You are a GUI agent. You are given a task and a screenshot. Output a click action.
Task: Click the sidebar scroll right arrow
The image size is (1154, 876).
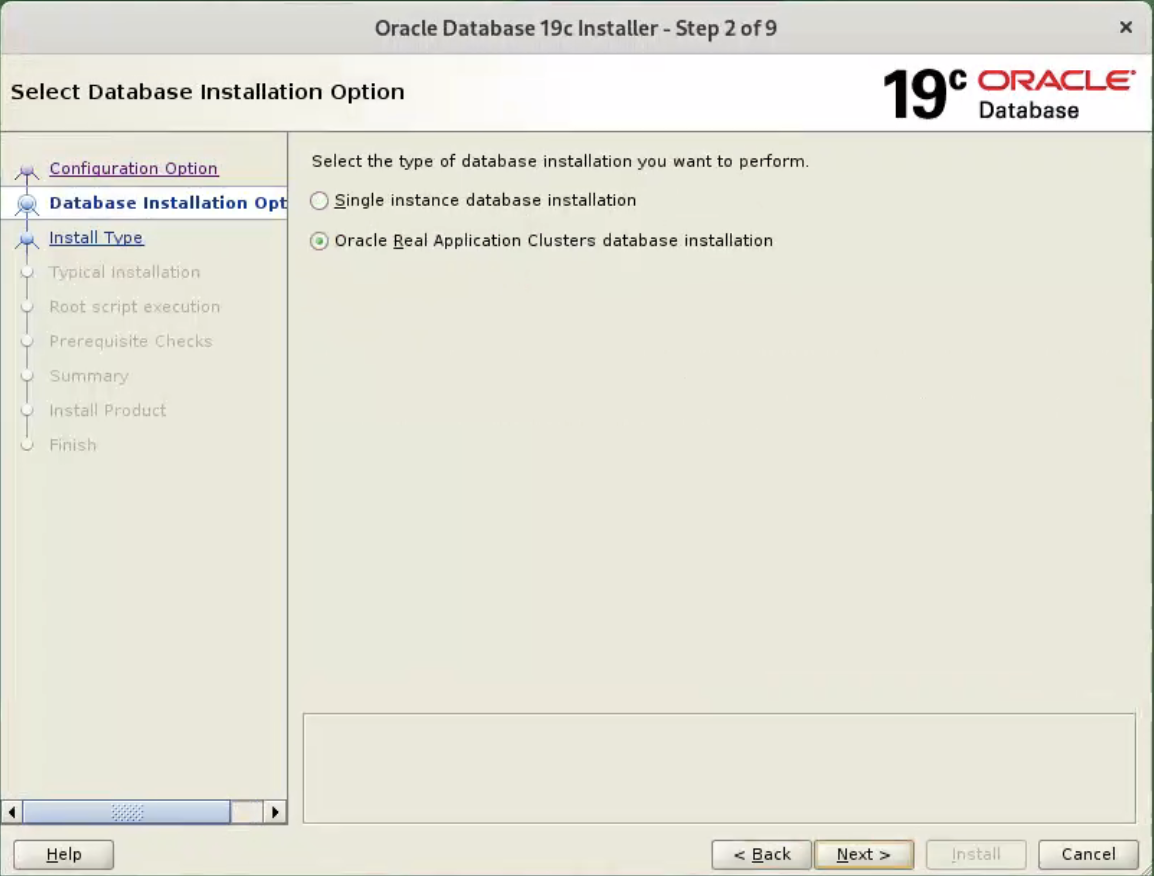pyautogui.click(x=275, y=812)
